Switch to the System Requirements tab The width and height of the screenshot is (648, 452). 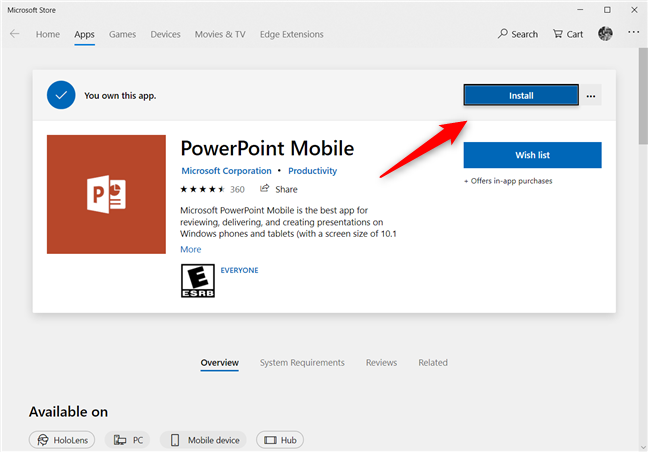tap(301, 362)
